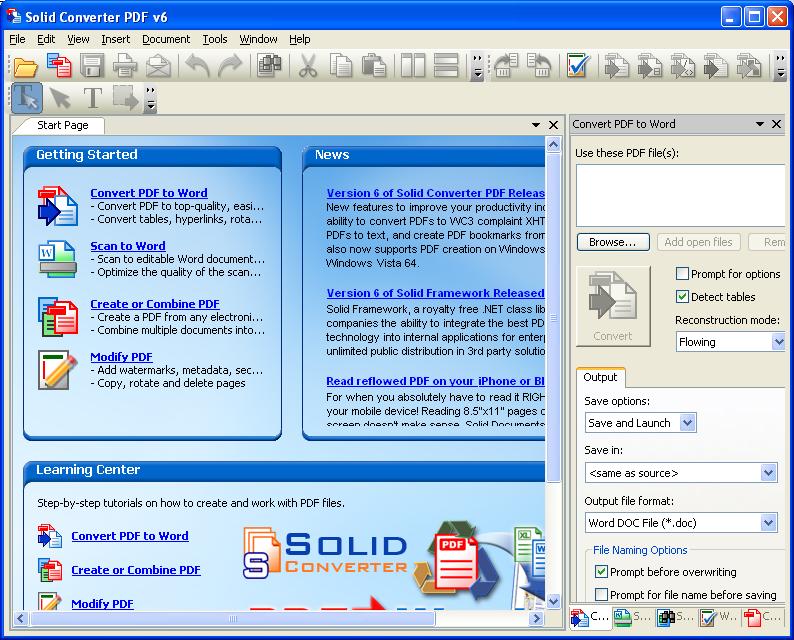Viewport: 794px width, 640px height.
Task: Open the Start Page tab list arrow
Action: [536, 125]
